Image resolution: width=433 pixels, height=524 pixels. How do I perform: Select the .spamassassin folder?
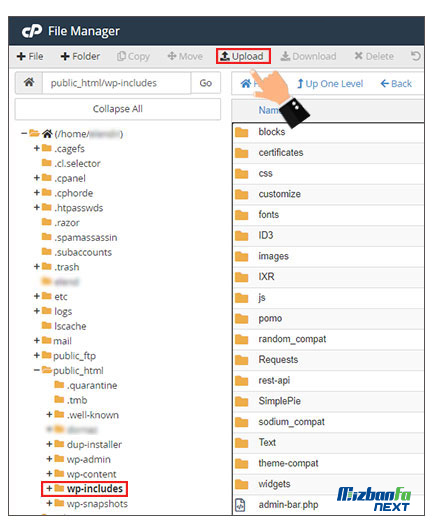coord(79,237)
